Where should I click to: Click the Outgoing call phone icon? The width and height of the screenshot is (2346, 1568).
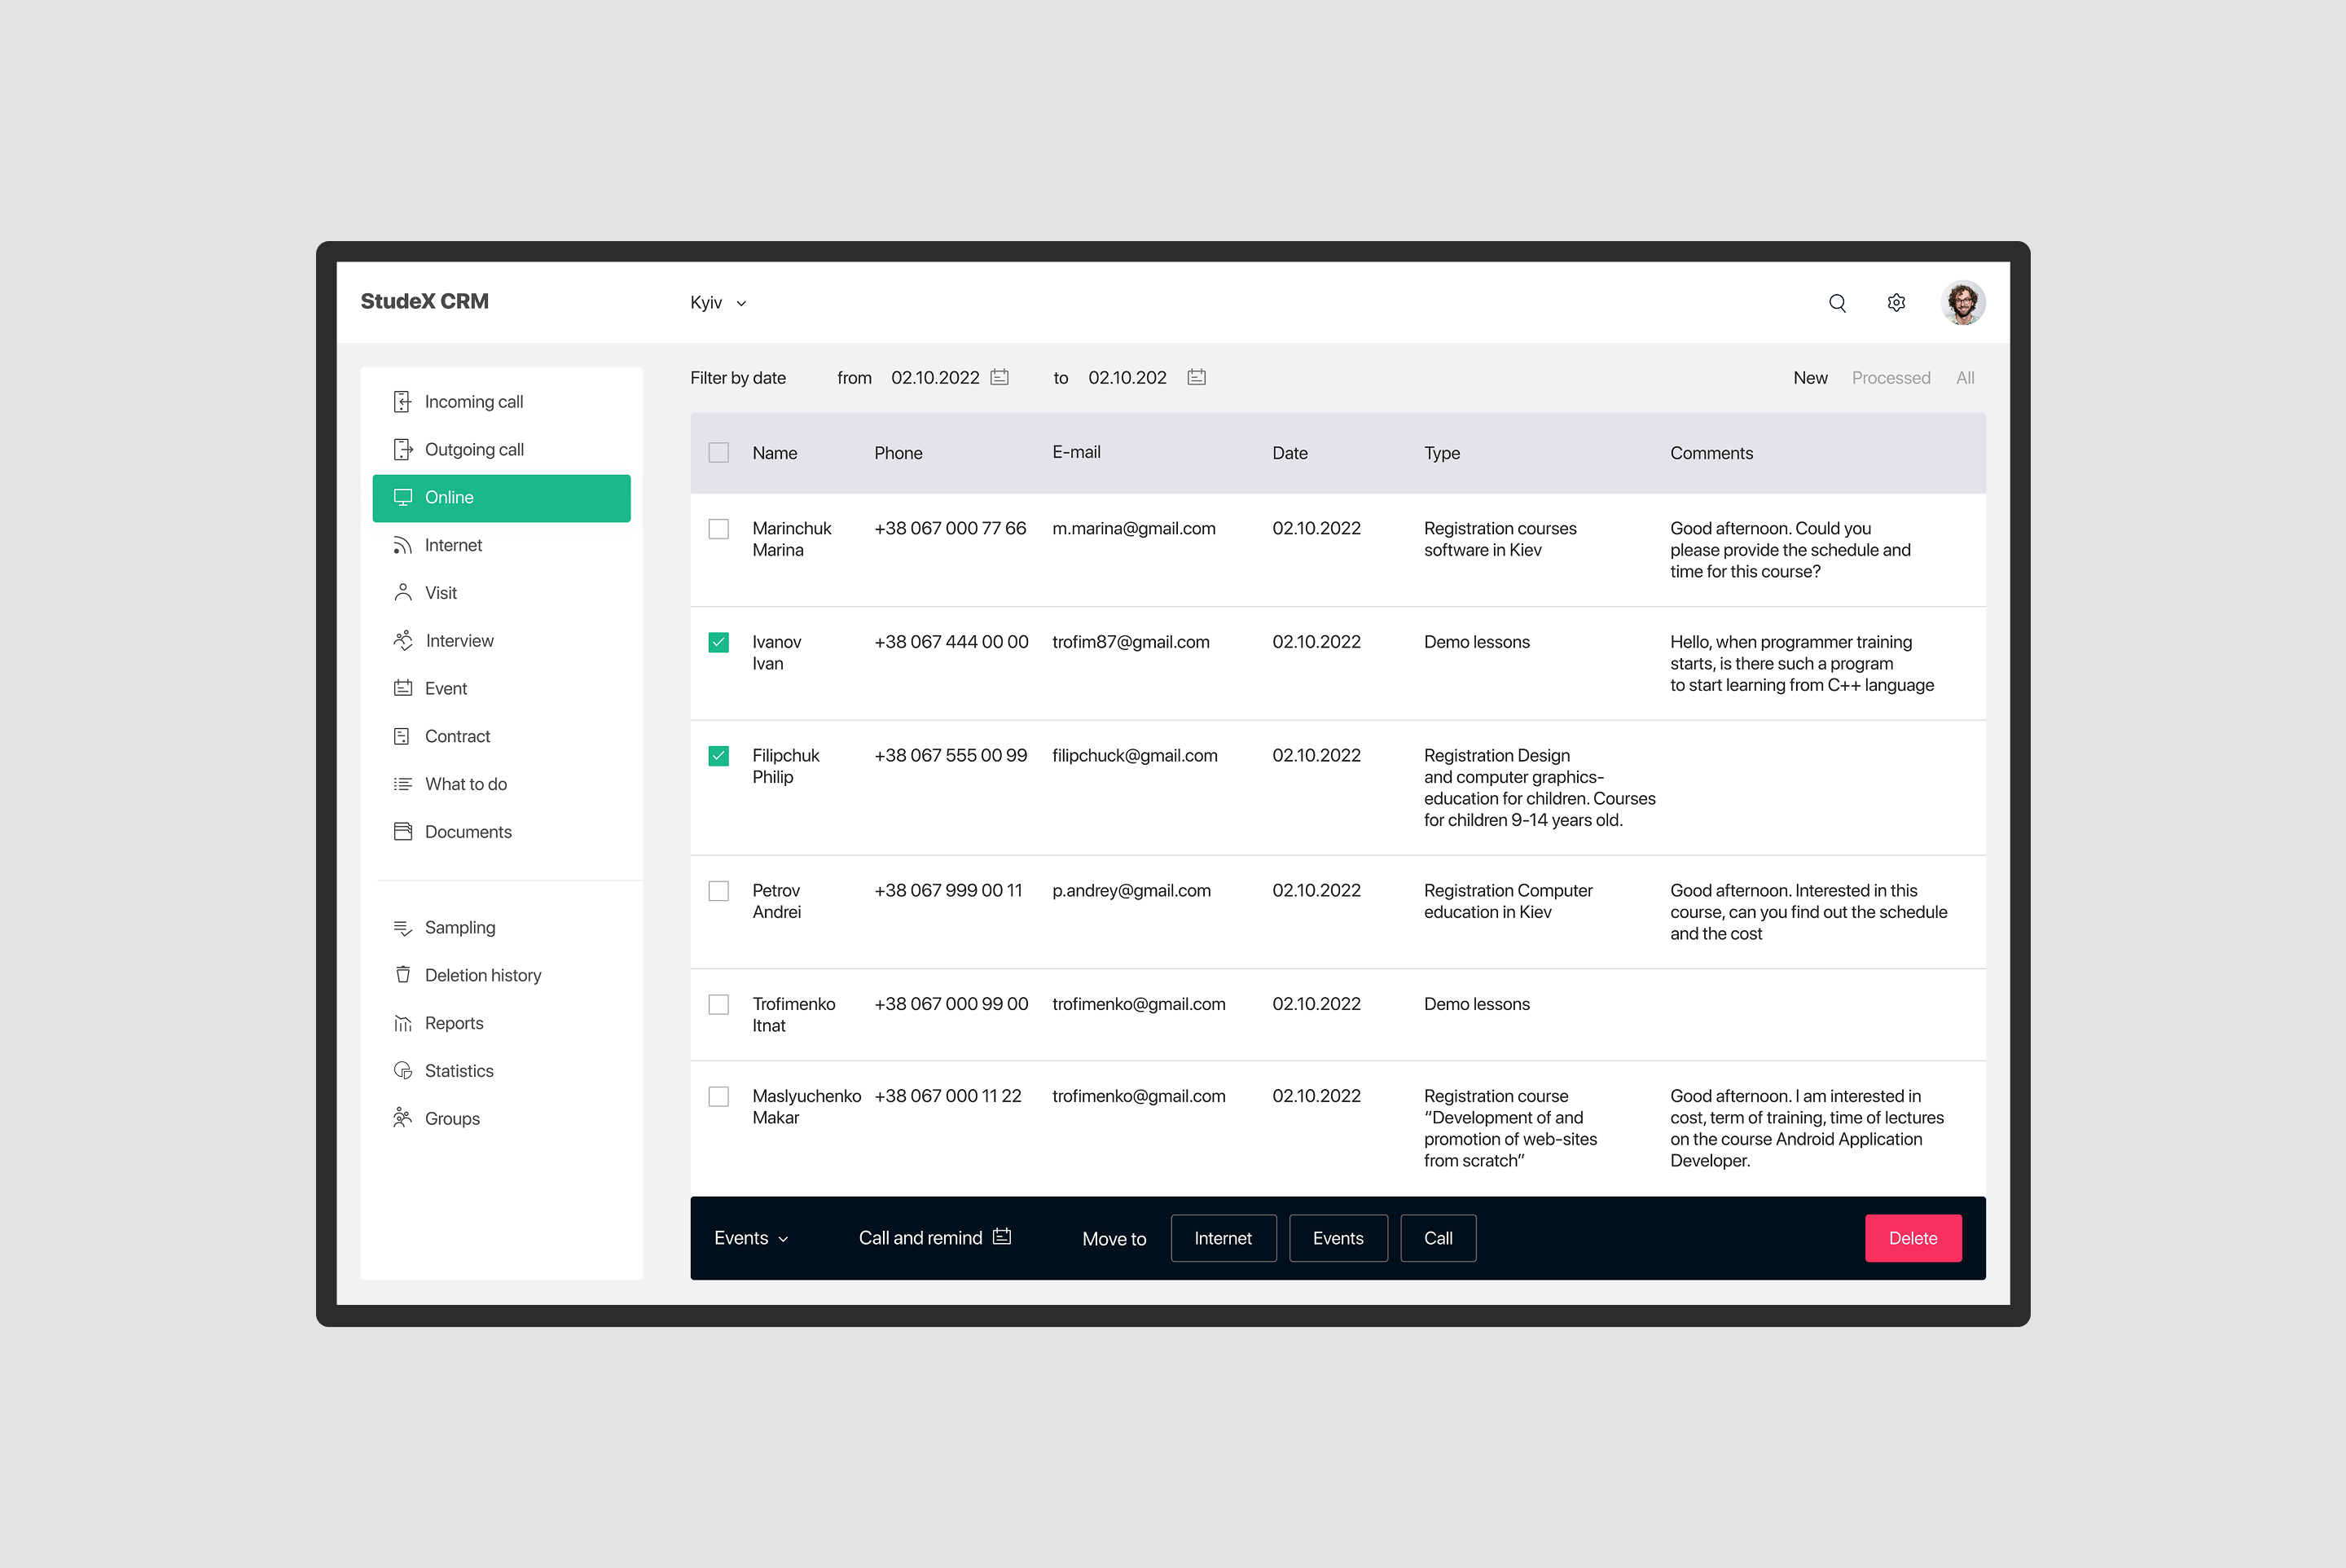402,450
